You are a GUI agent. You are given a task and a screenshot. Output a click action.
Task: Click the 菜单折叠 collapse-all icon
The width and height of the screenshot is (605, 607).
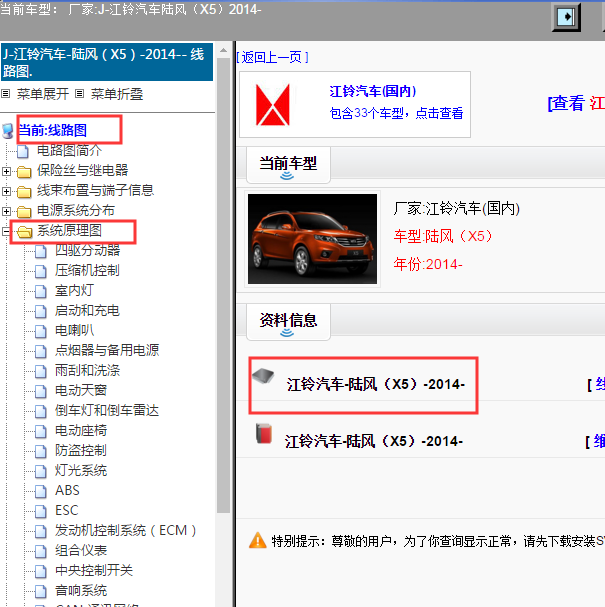(x=79, y=94)
